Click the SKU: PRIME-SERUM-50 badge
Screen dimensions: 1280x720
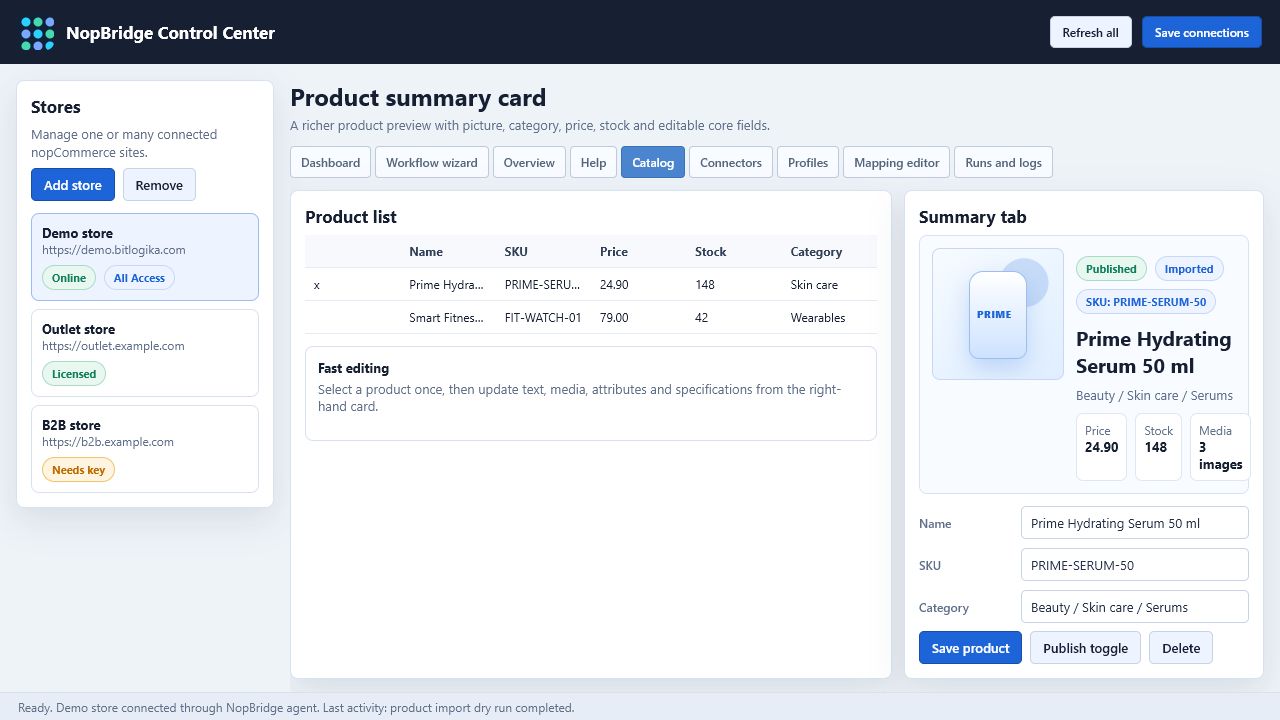1146,302
